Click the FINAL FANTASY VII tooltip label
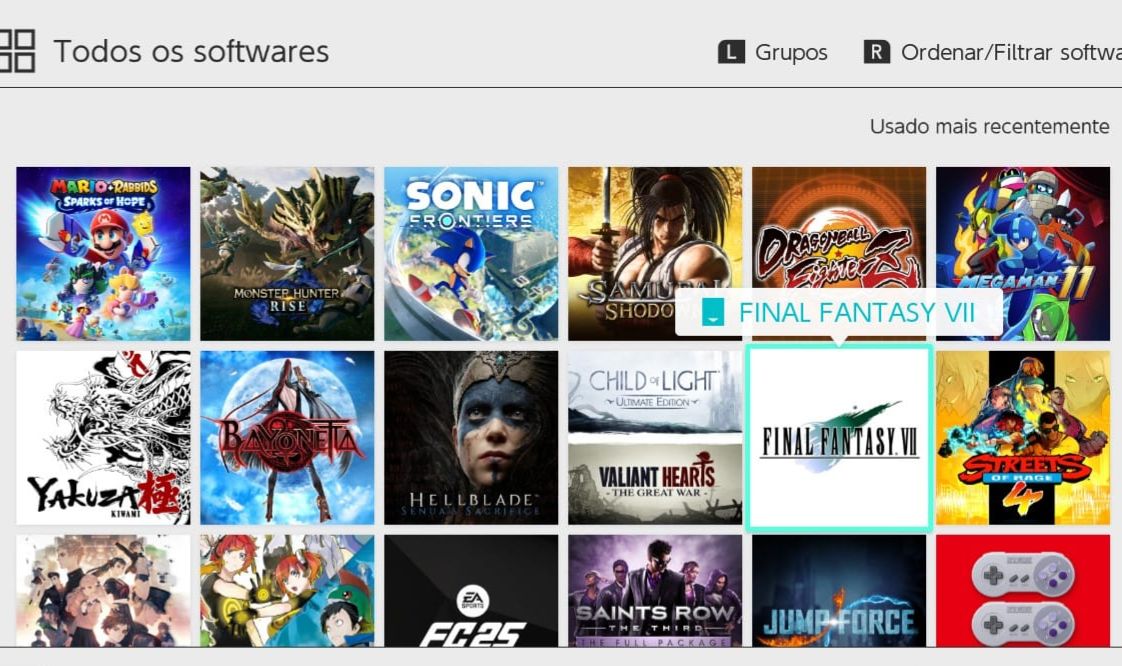The width and height of the screenshot is (1122, 666). click(857, 313)
